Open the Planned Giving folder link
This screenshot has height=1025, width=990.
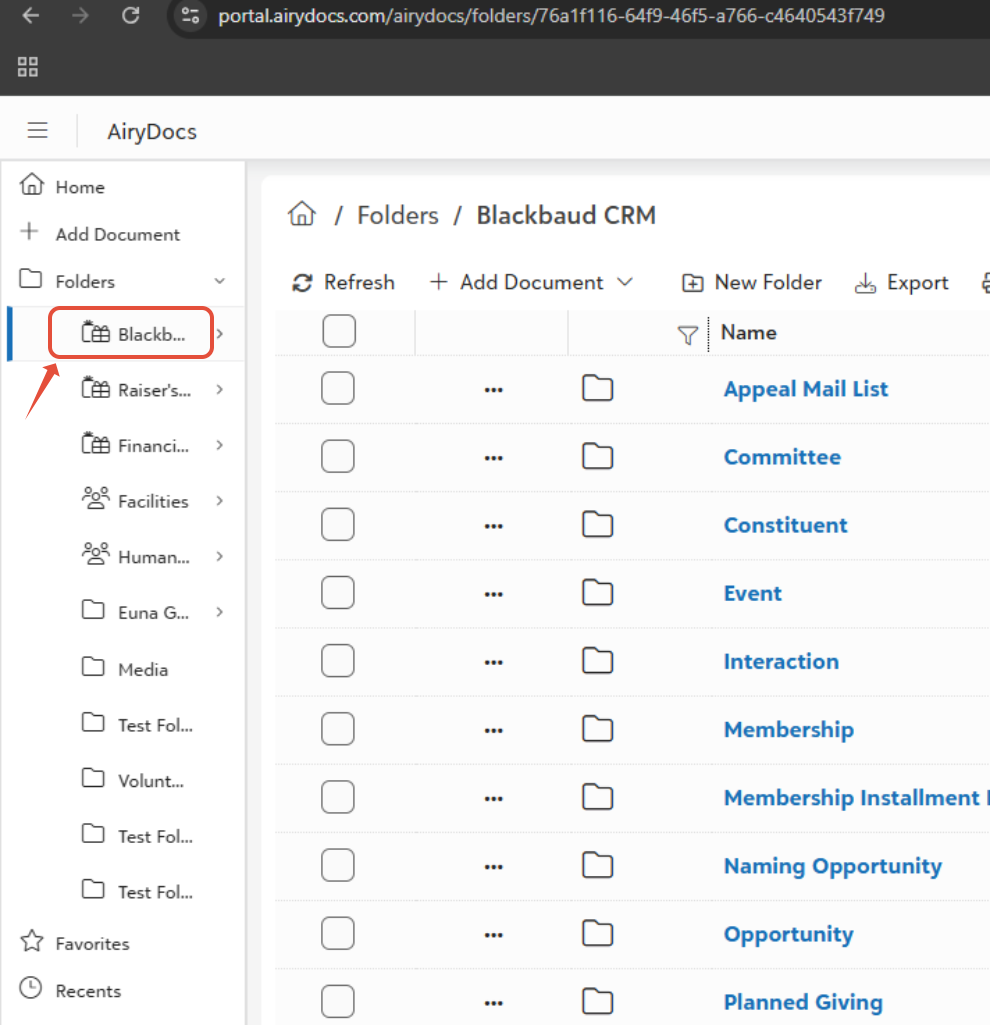[x=803, y=1002]
